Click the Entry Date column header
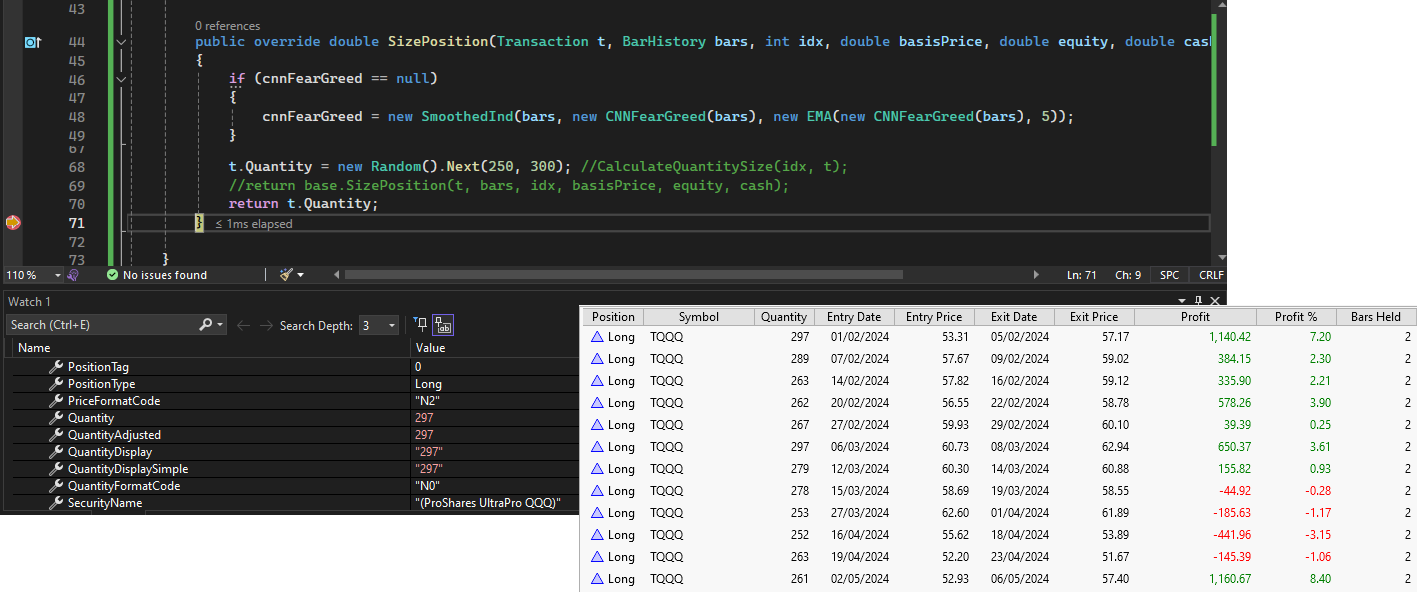The image size is (1417, 592). 853,317
